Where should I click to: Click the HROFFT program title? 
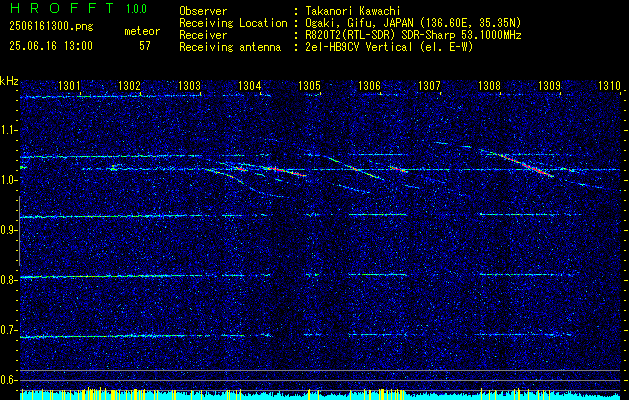coord(61,8)
